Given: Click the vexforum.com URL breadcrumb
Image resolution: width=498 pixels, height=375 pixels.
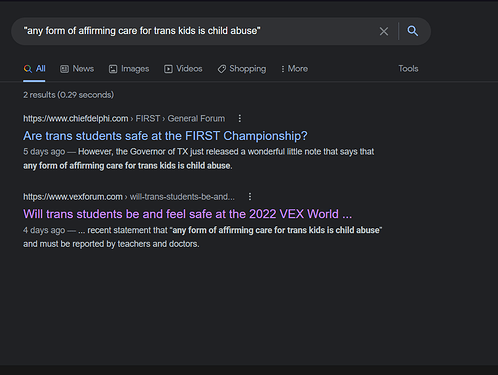Looking at the screenshot, I should point(129,197).
